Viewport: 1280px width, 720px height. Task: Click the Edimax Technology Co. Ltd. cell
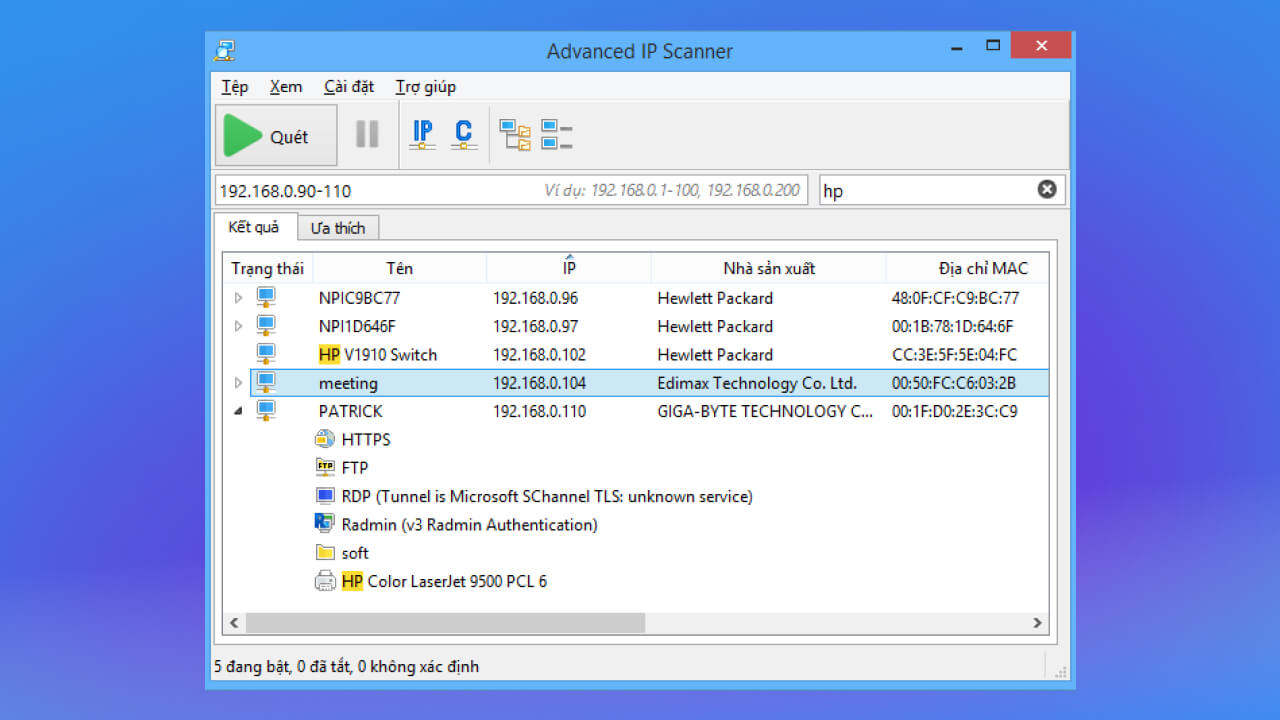coord(757,383)
